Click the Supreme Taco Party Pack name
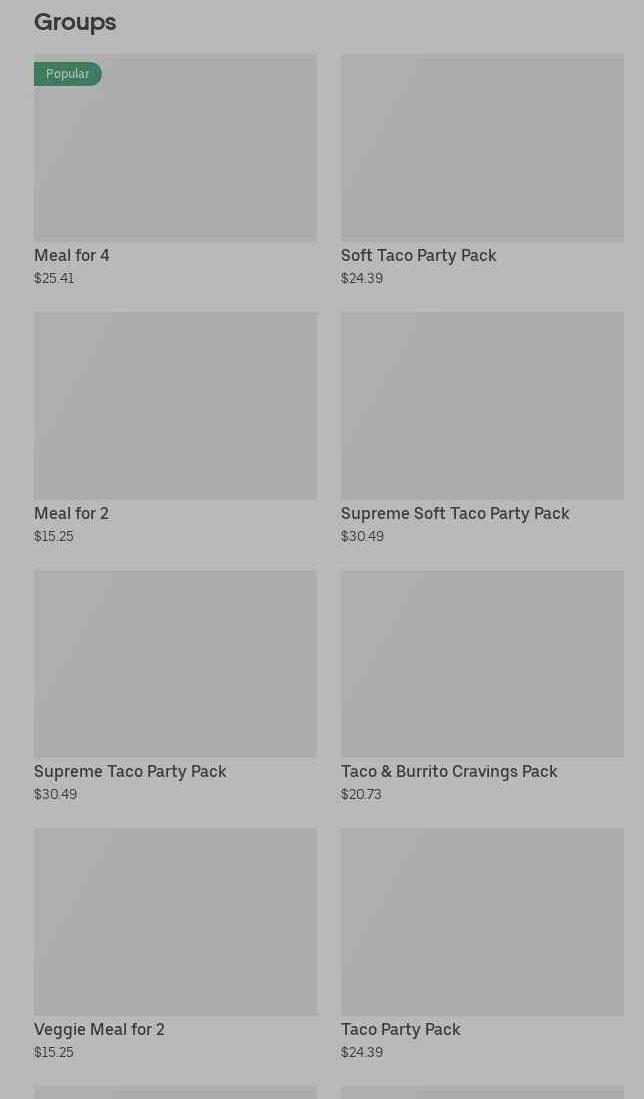This screenshot has height=1099, width=644. pos(130,772)
